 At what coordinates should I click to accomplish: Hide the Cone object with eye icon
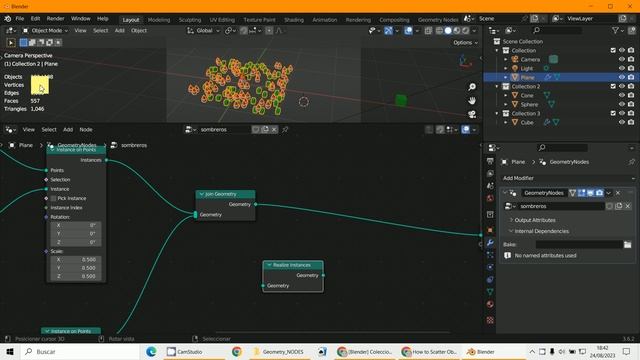[x=622, y=95]
